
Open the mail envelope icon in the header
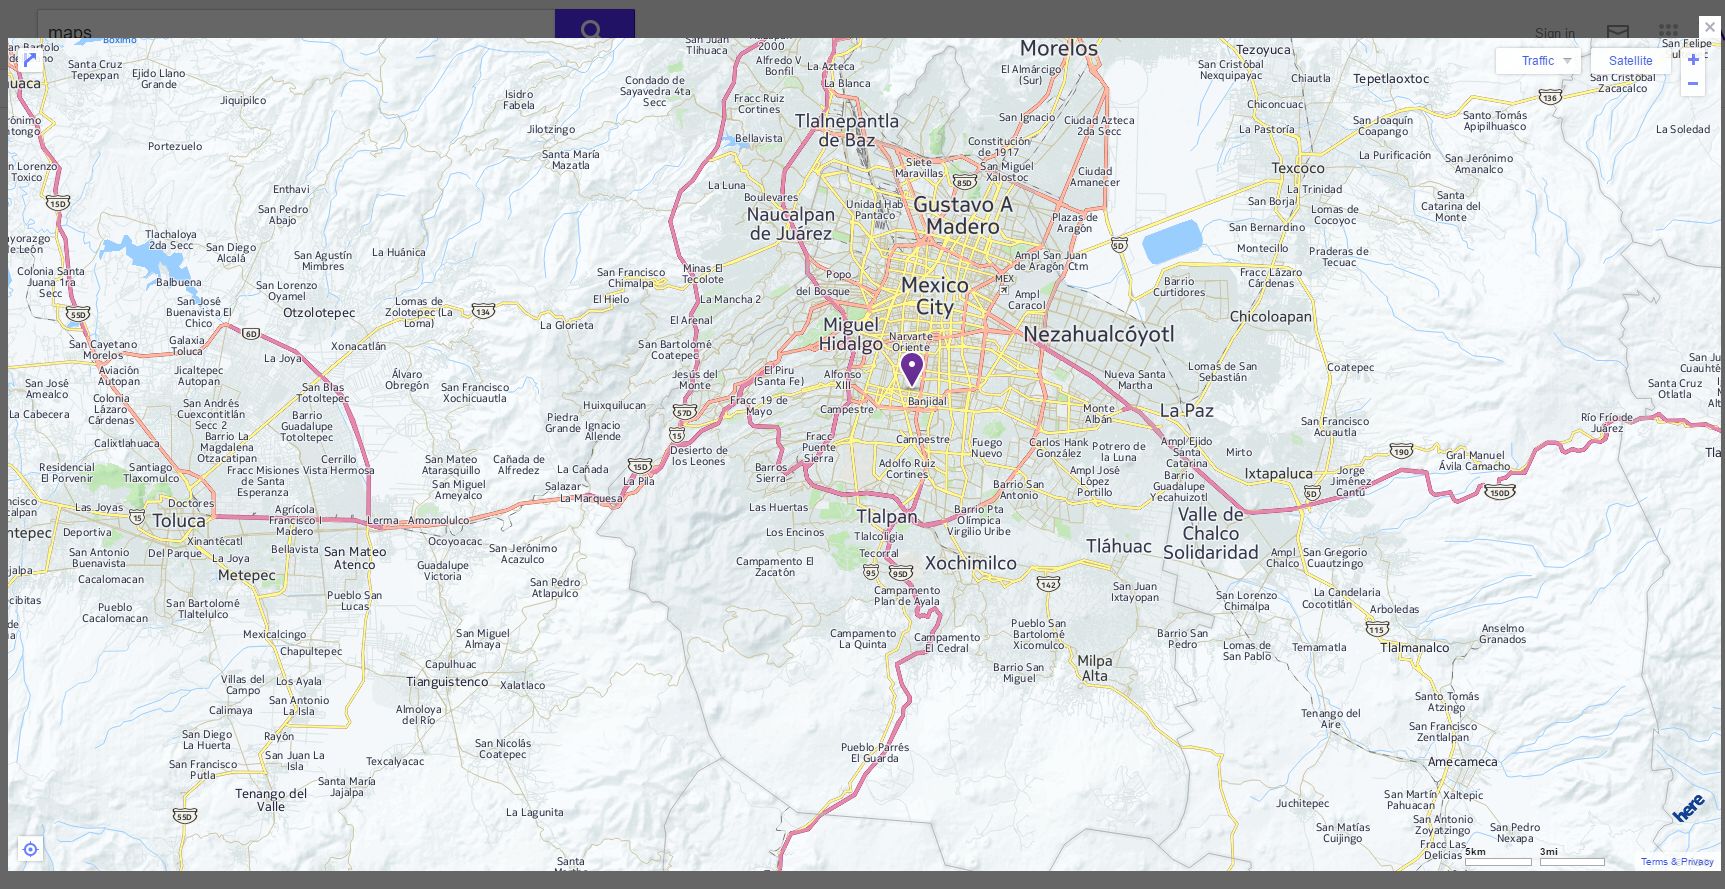(x=1618, y=31)
